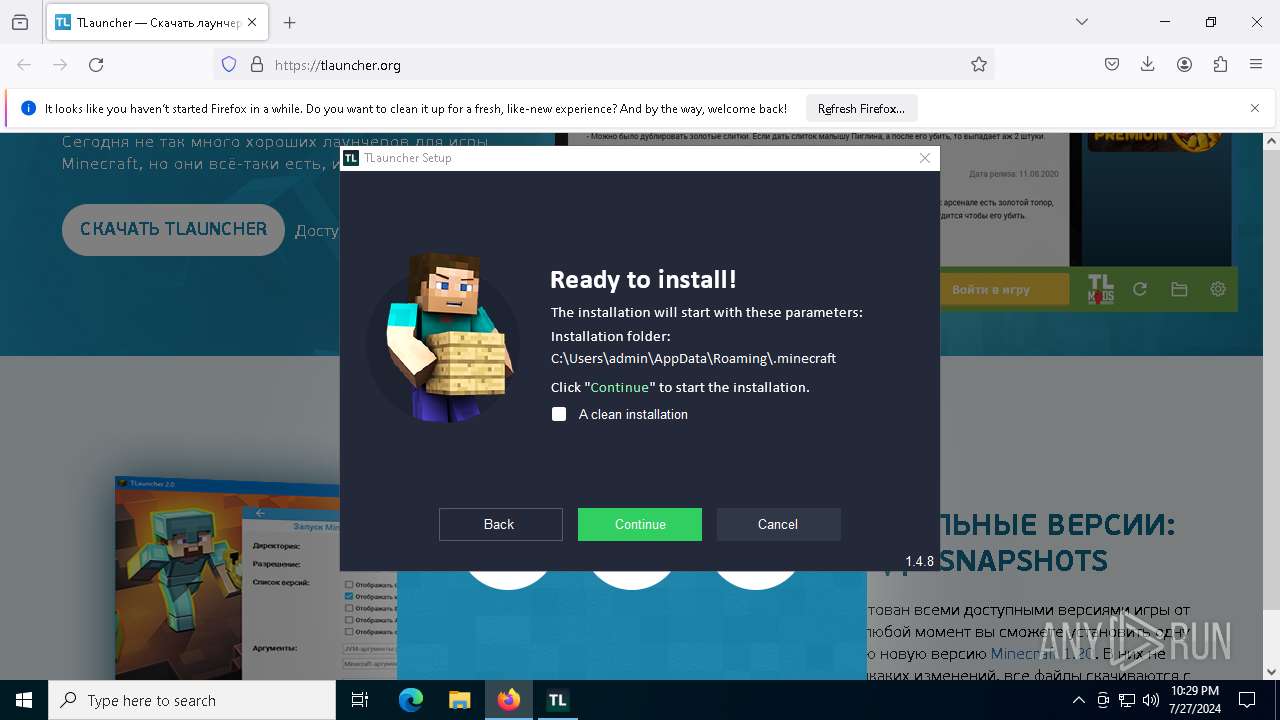Open network status tray icon
The image size is (1280, 720).
(x=1127, y=700)
